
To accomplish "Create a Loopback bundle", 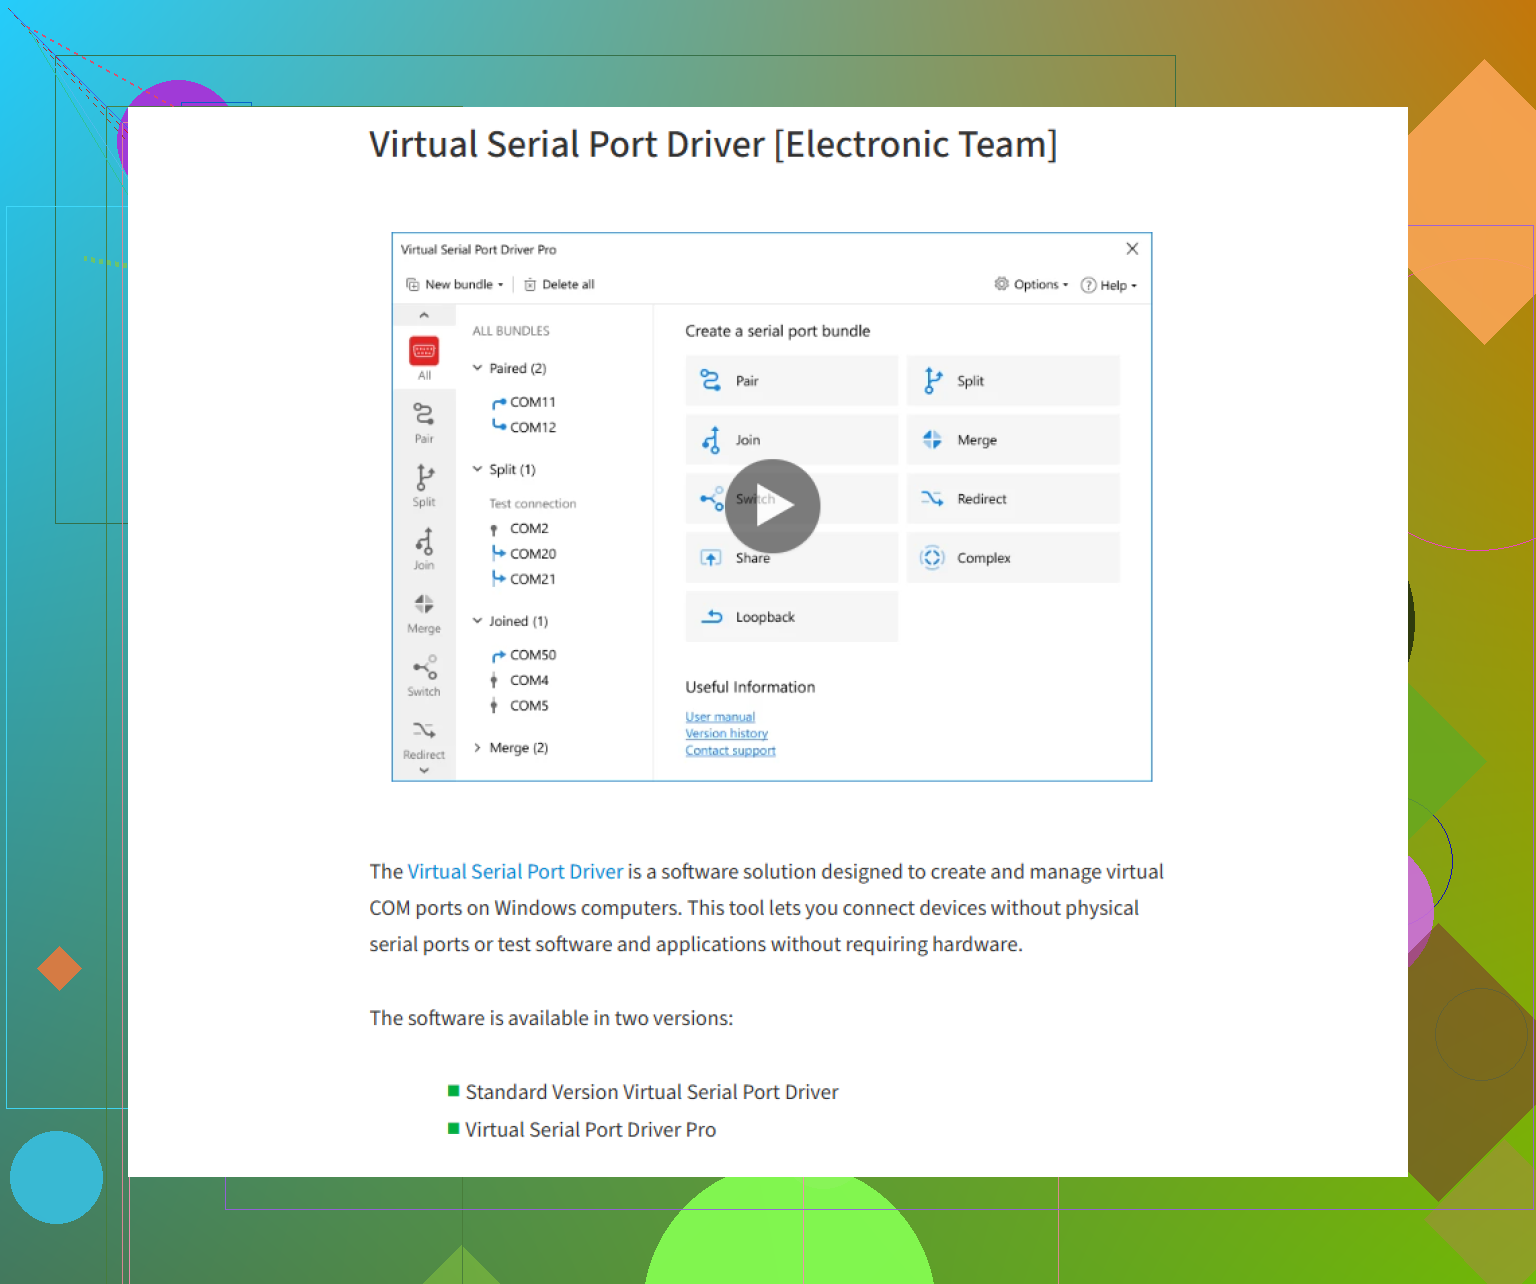I will click(x=791, y=617).
